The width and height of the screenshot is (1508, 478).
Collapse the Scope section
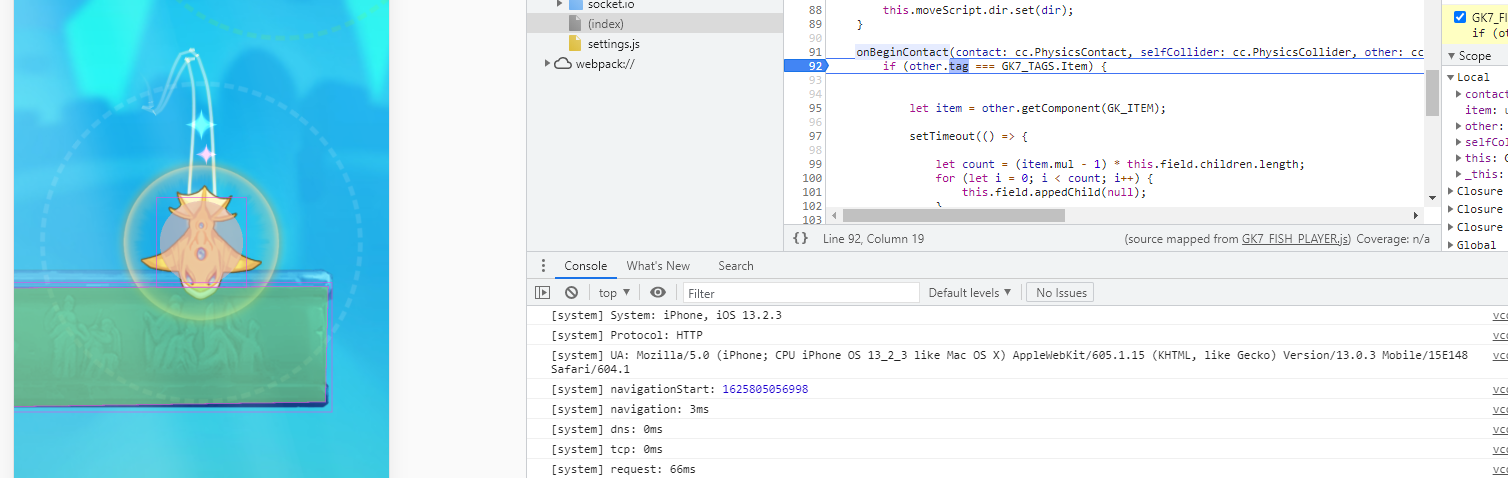pyautogui.click(x=1451, y=56)
